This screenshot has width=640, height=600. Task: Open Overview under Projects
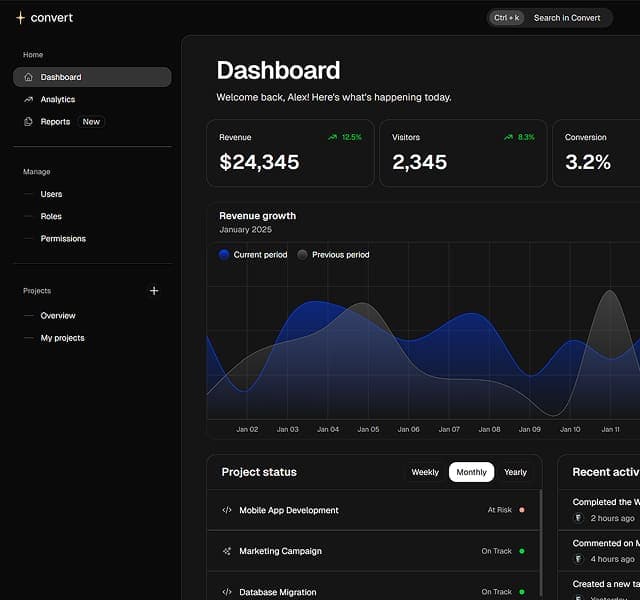tap(58, 316)
